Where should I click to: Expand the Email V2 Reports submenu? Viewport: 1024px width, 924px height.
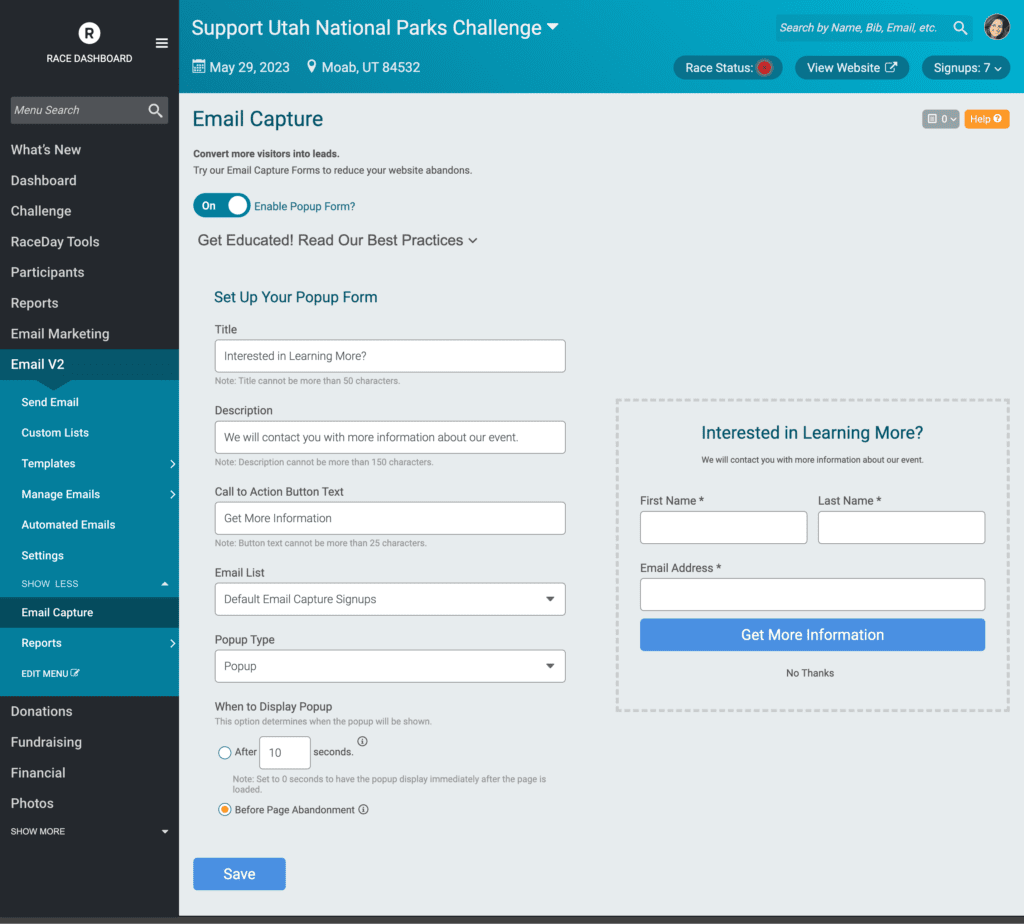click(172, 643)
